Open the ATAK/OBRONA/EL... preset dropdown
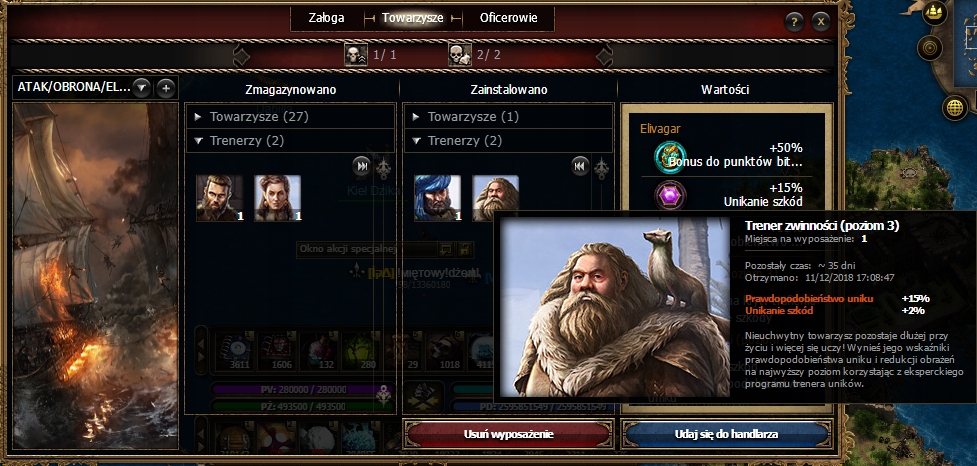 [x=141, y=88]
